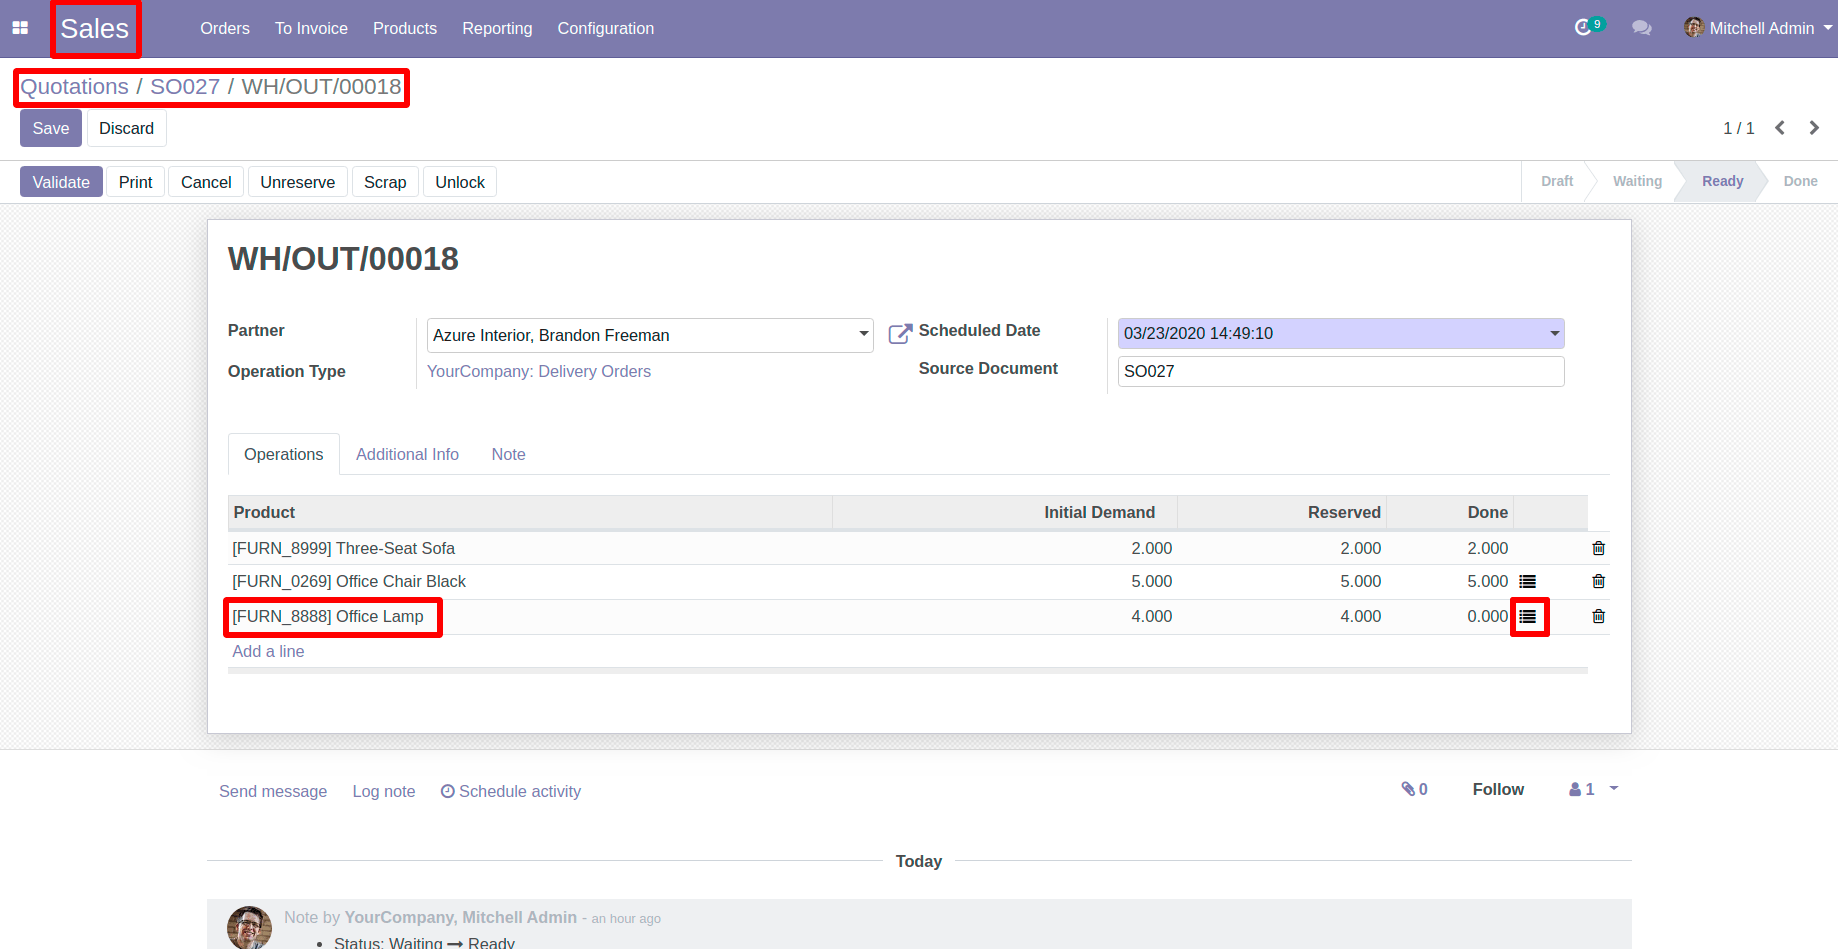Click the Sales app title

coord(95,28)
